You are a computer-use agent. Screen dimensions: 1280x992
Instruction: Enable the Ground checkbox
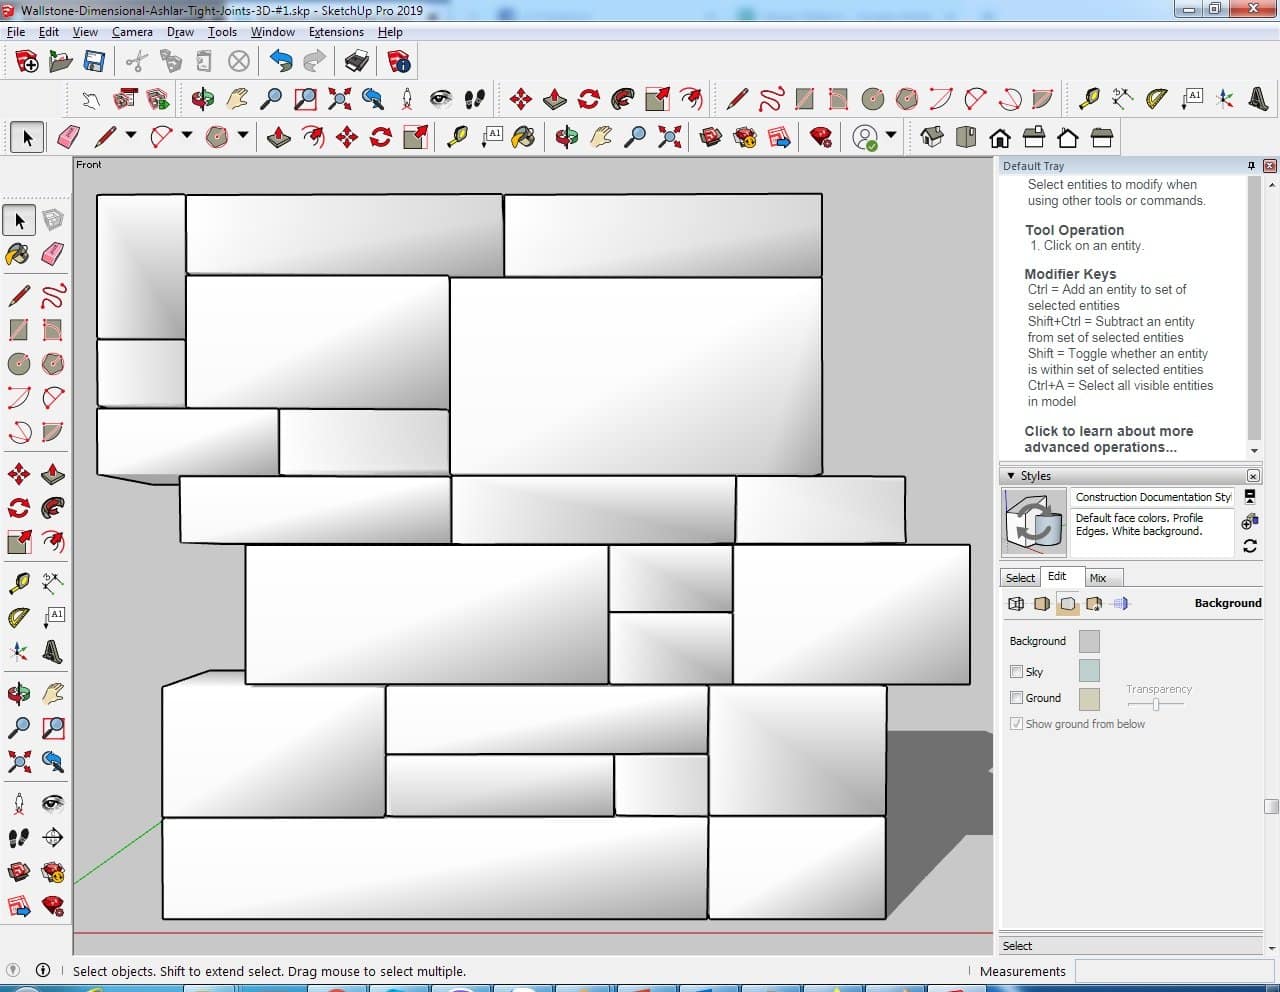click(1016, 698)
